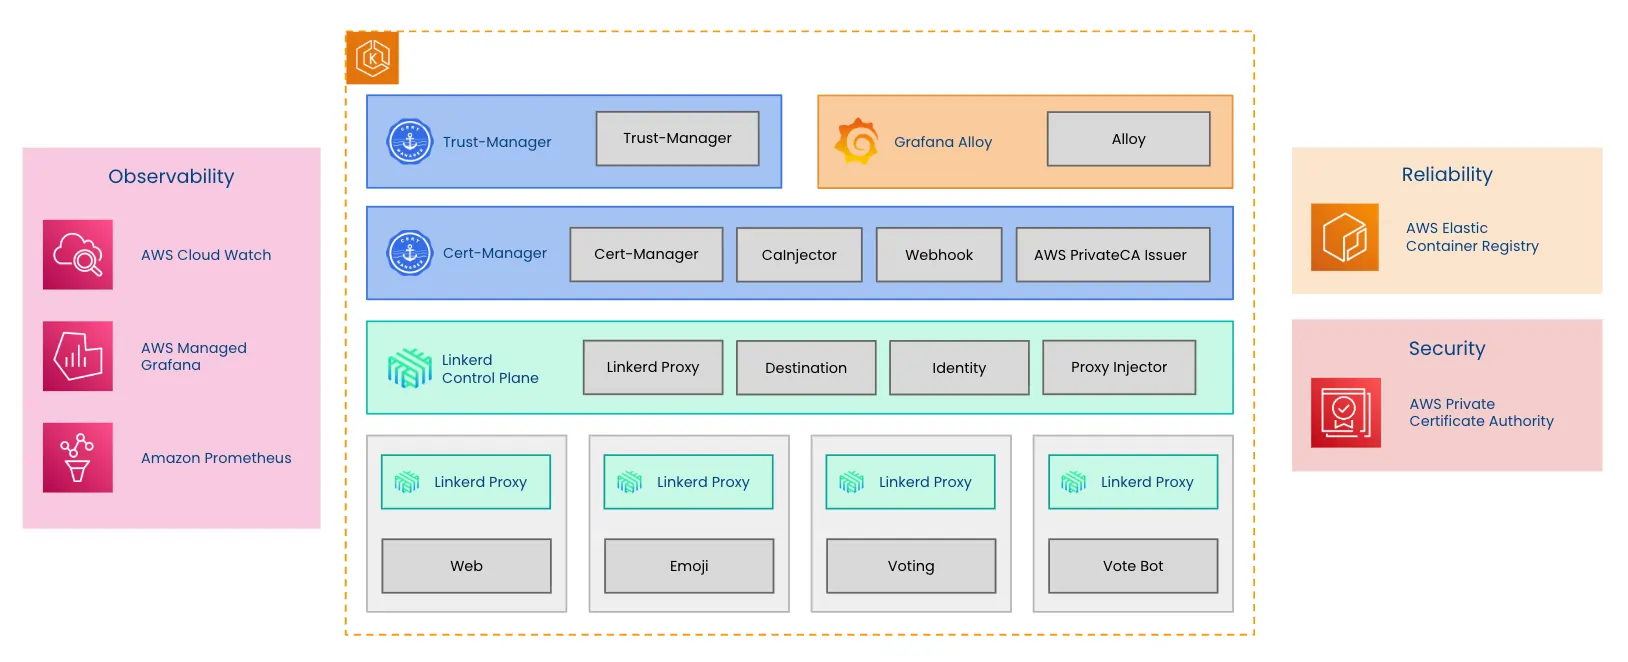Select the Webhook component box
This screenshot has height=662, width=1628.
click(x=939, y=255)
